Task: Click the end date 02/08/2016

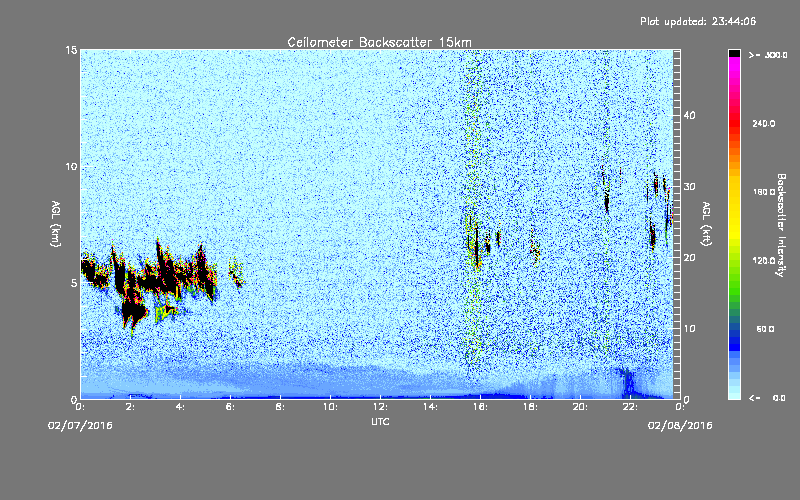Action: (x=680, y=425)
